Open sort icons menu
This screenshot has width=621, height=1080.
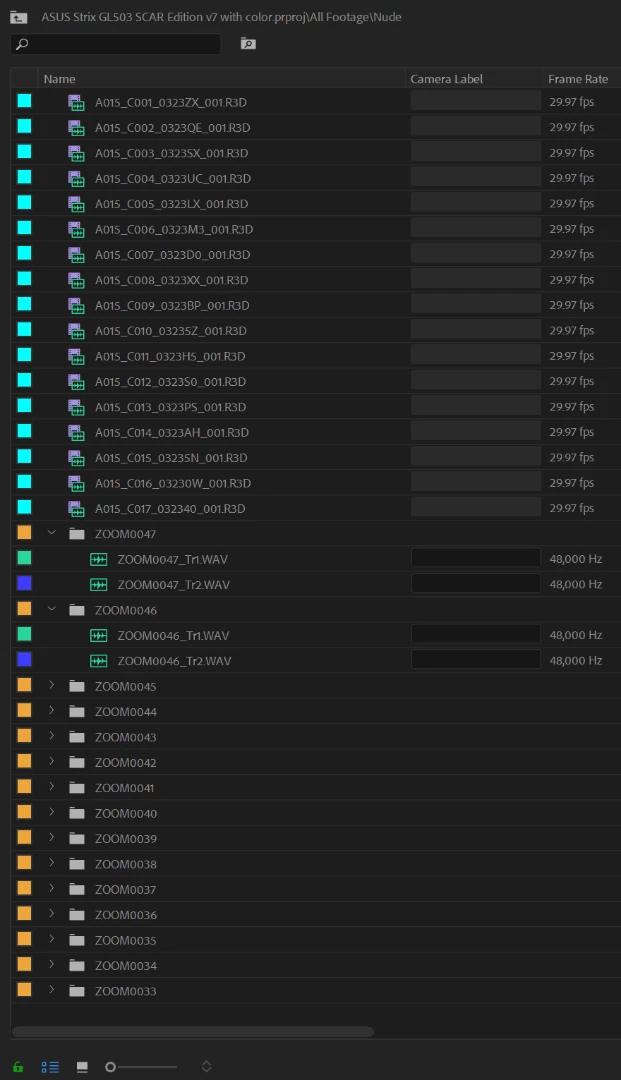[x=206, y=1067]
